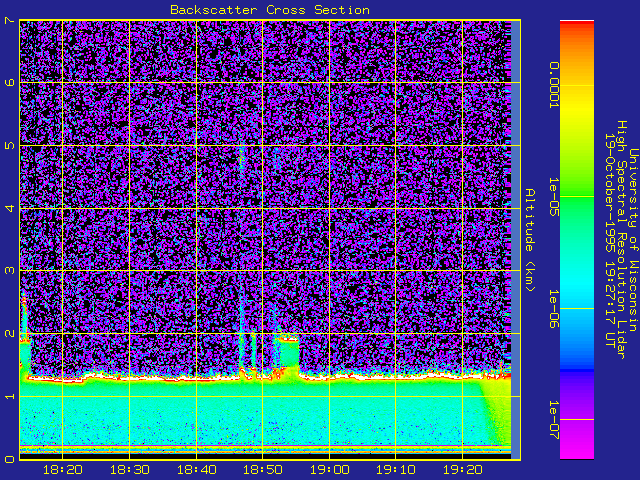This screenshot has width=640, height=480.
Task: Click the 18:40 time axis label
Action: [196, 470]
